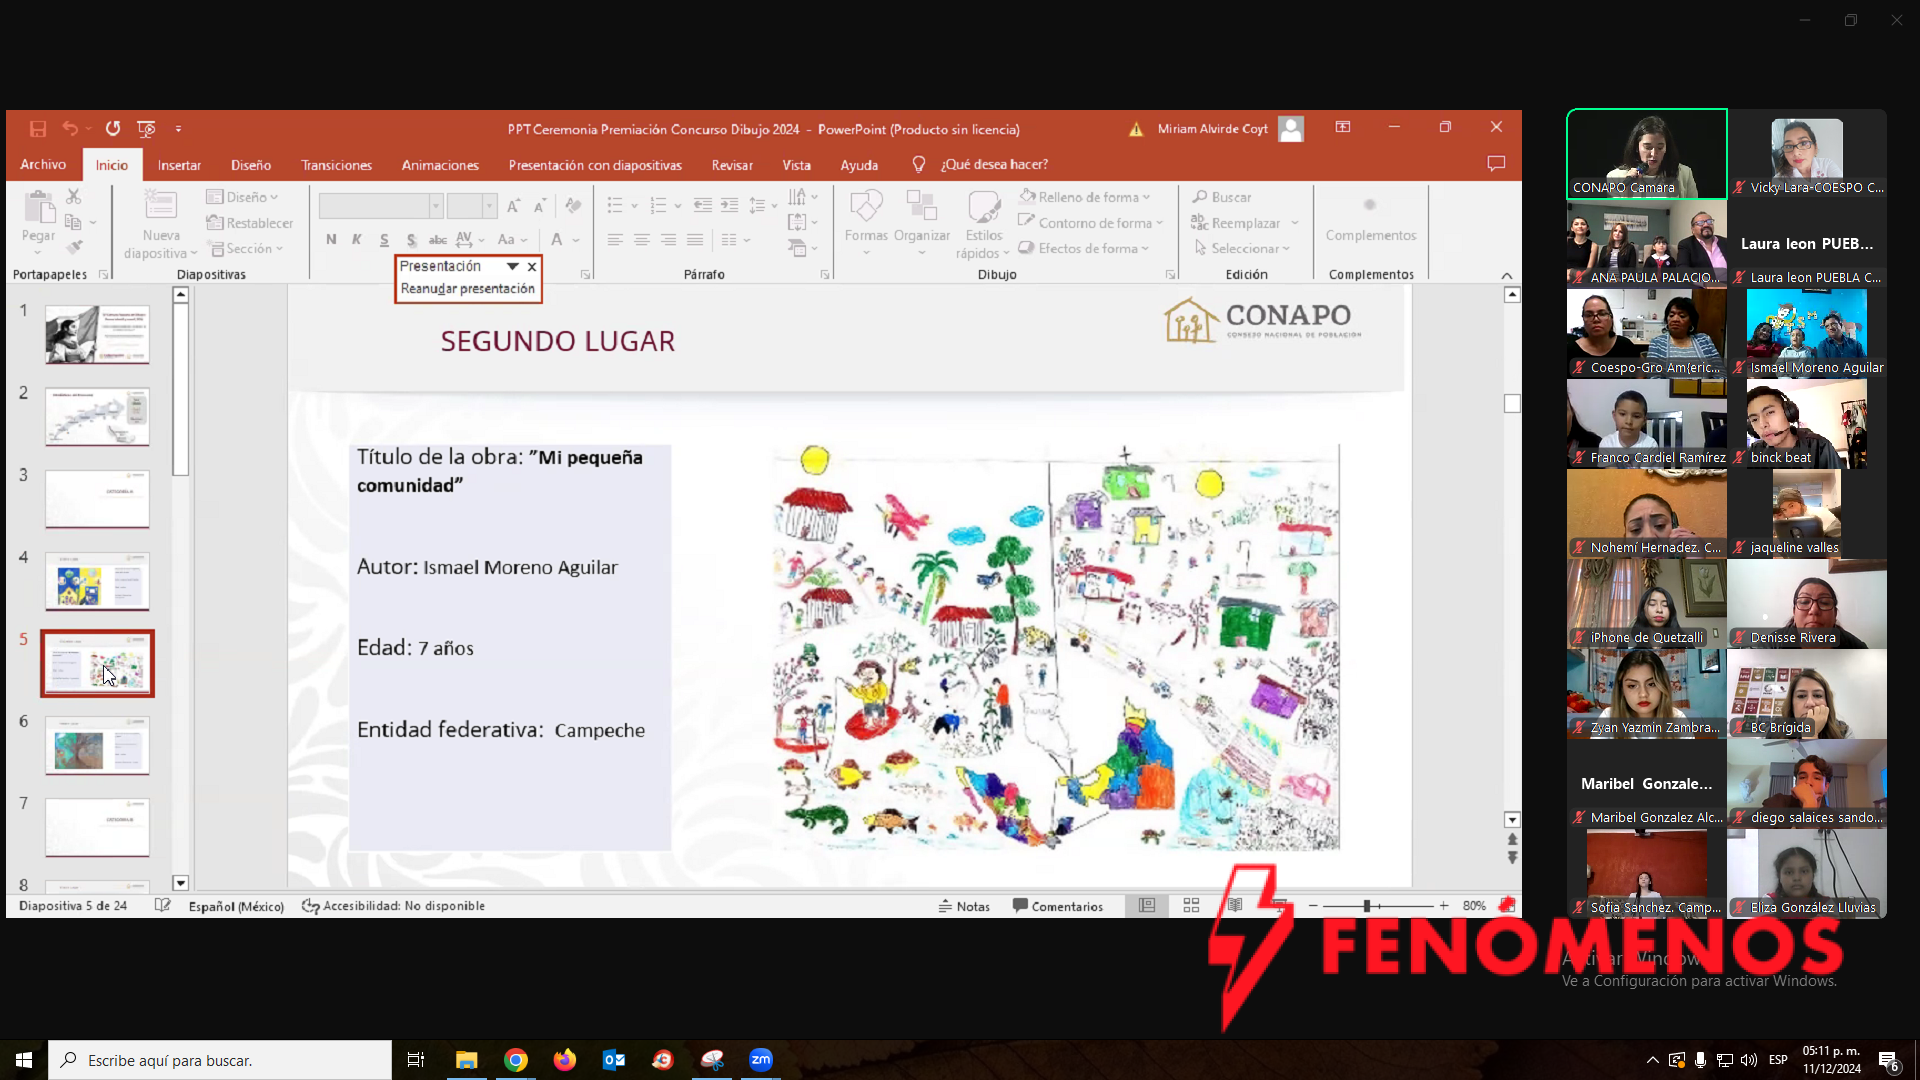This screenshot has width=1920, height=1080.
Task: Click the zoom in plus button
Action: (1443, 906)
